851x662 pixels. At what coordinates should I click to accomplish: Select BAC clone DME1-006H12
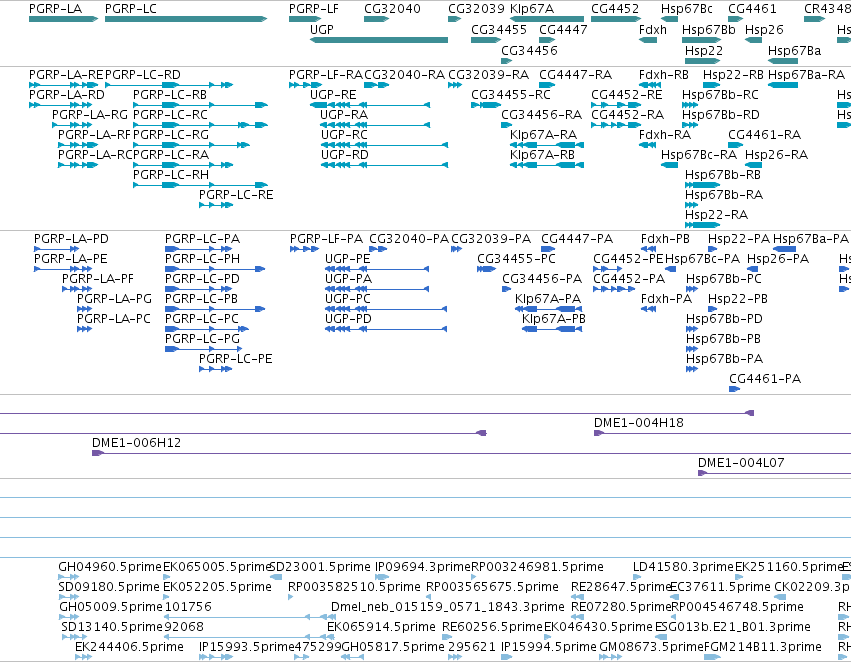click(472, 453)
